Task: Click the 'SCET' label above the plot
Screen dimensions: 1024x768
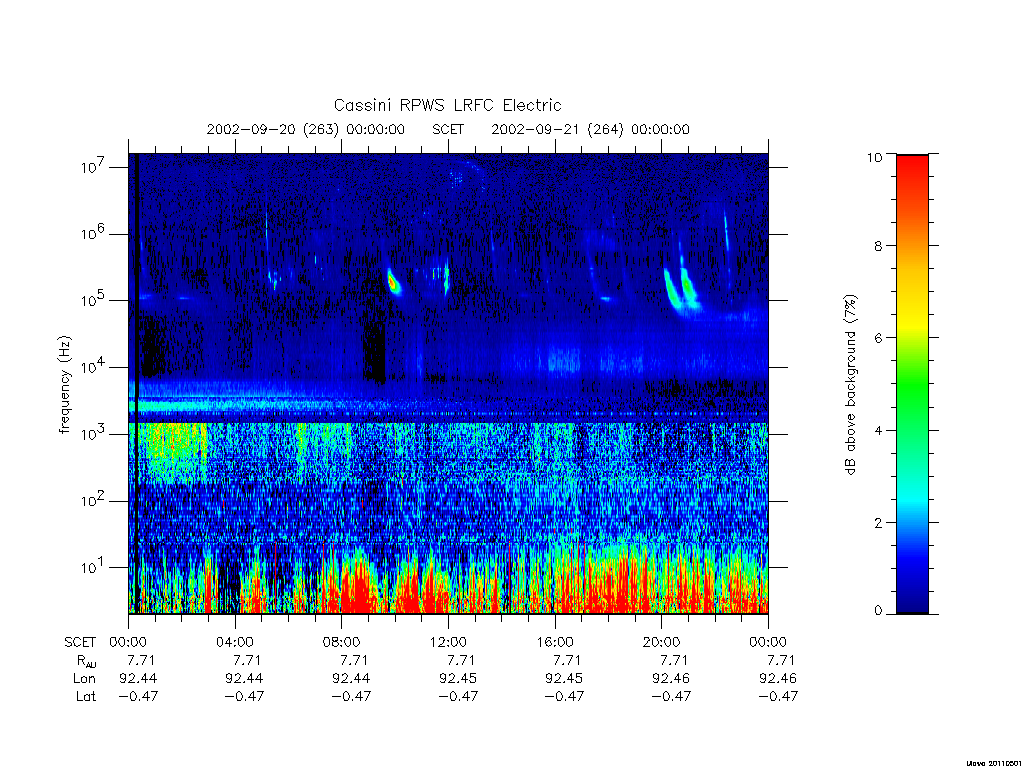Action: [448, 129]
